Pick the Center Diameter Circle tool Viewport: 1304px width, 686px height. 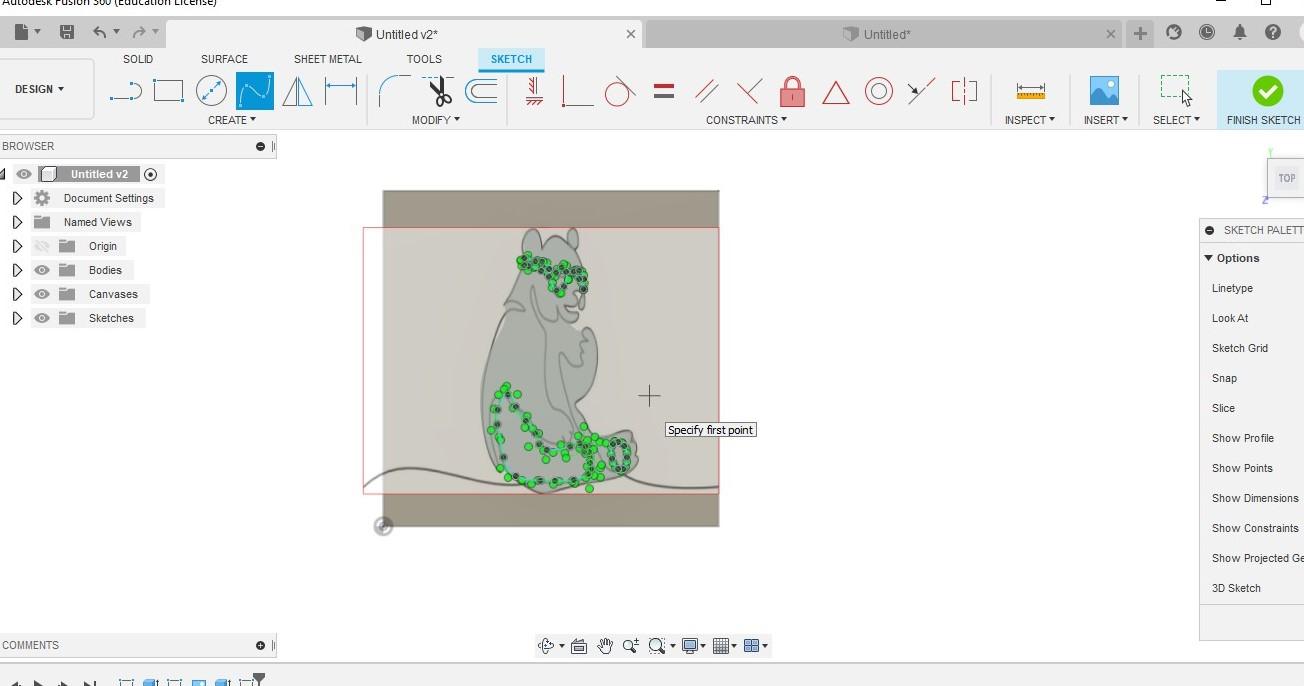(211, 92)
